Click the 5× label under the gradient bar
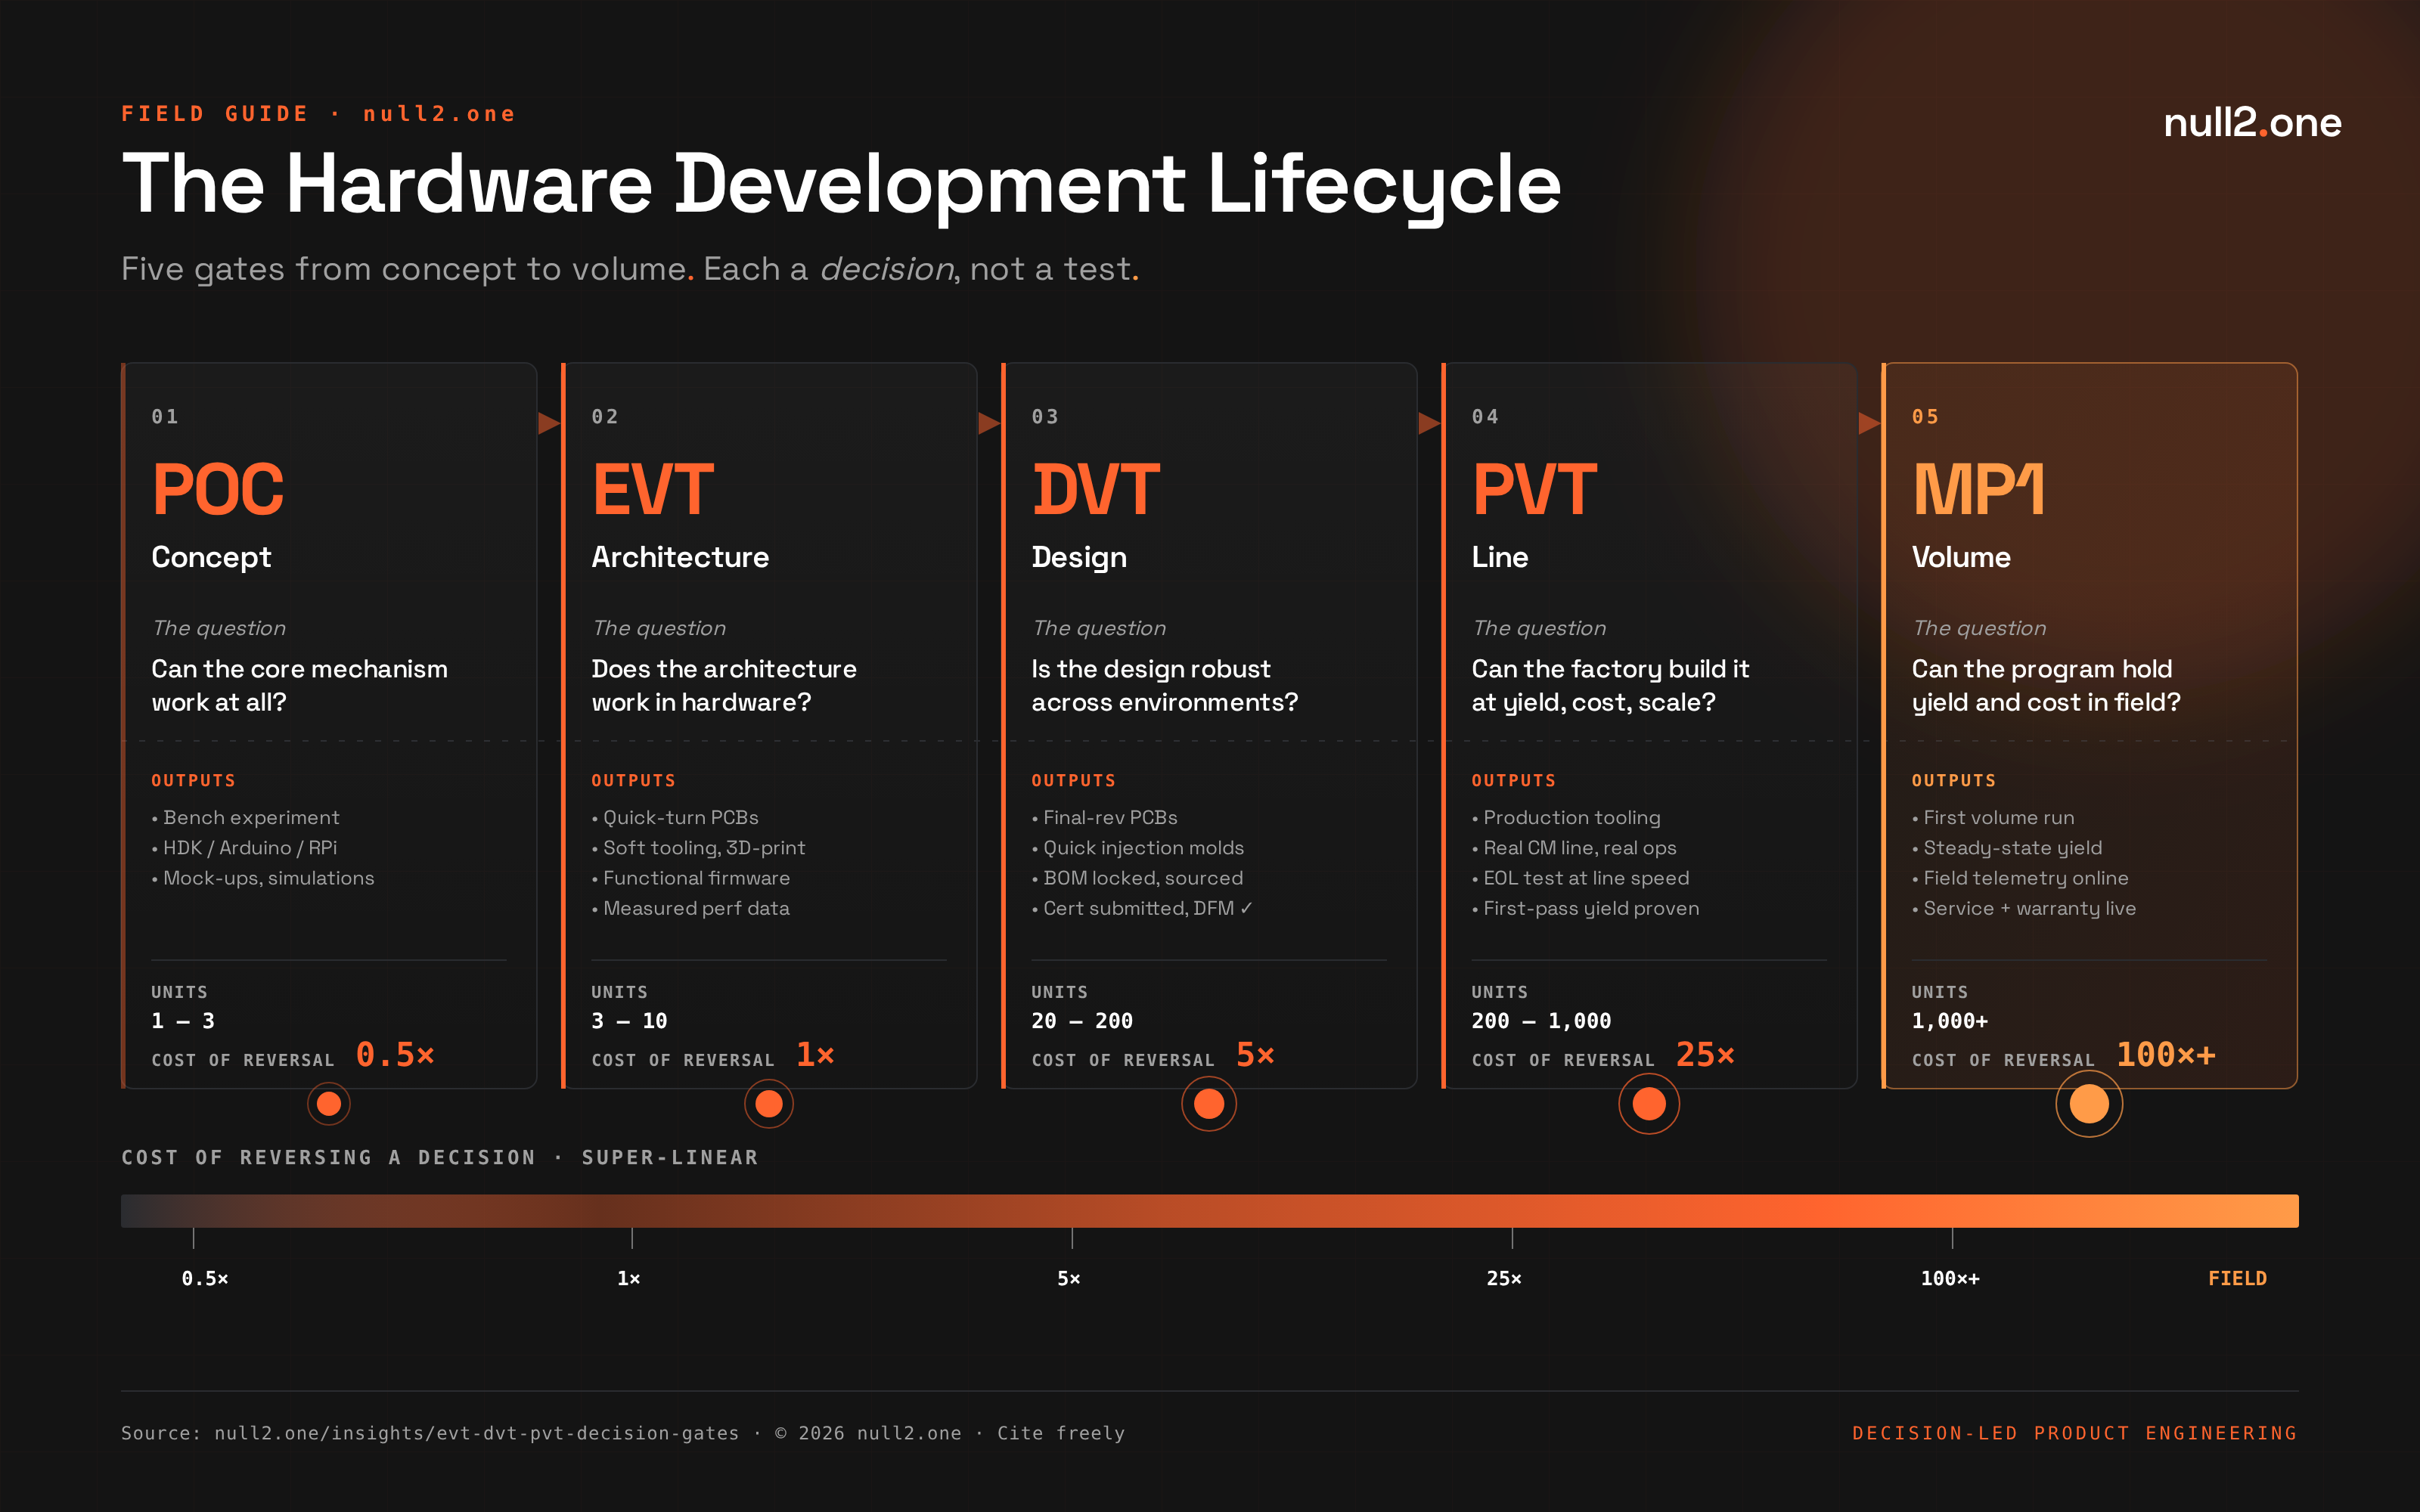Viewport: 2420px width, 1512px height. tap(1069, 1278)
